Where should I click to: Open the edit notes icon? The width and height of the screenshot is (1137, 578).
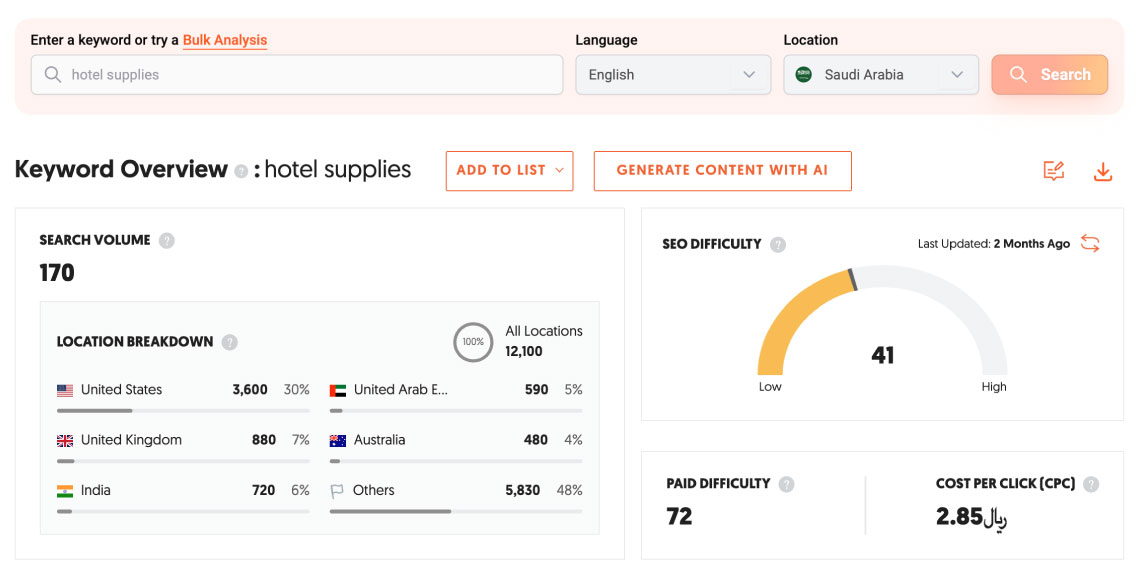click(1053, 172)
